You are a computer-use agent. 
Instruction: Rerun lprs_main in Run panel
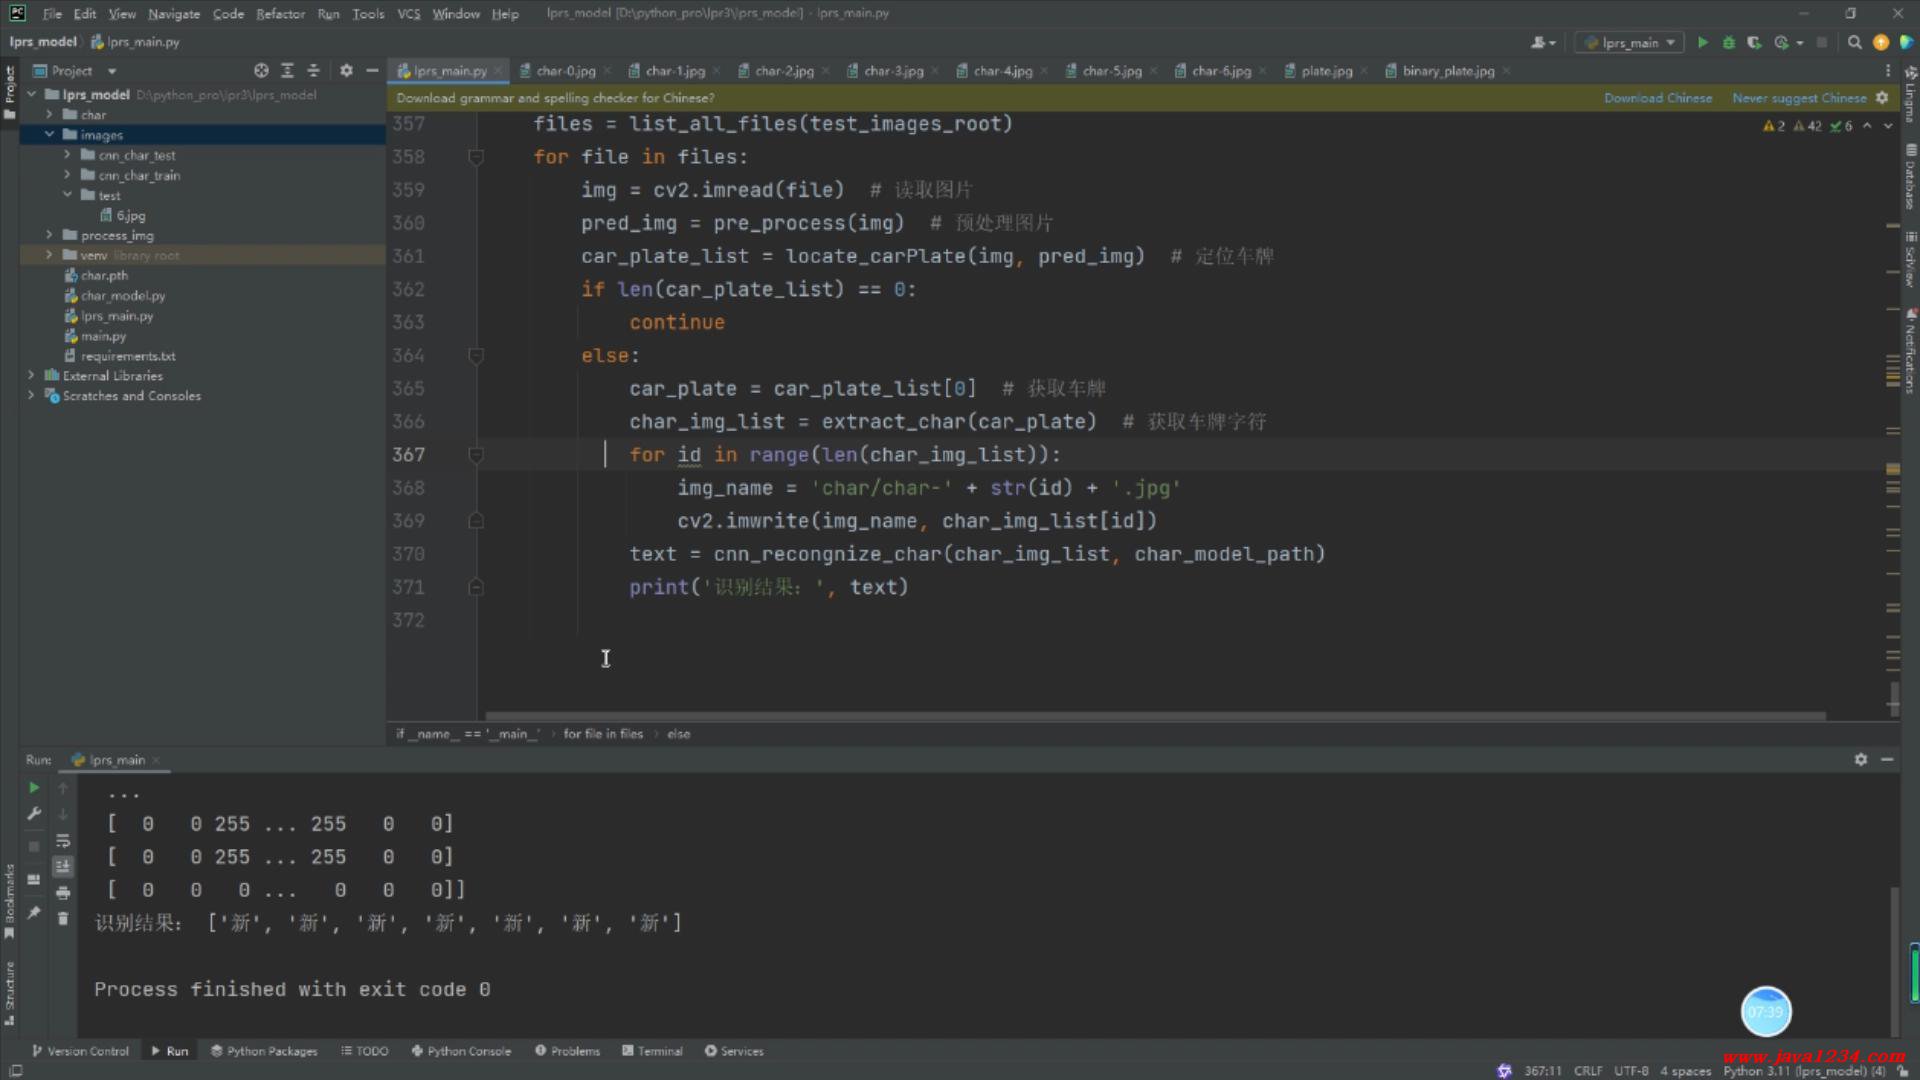click(x=34, y=788)
